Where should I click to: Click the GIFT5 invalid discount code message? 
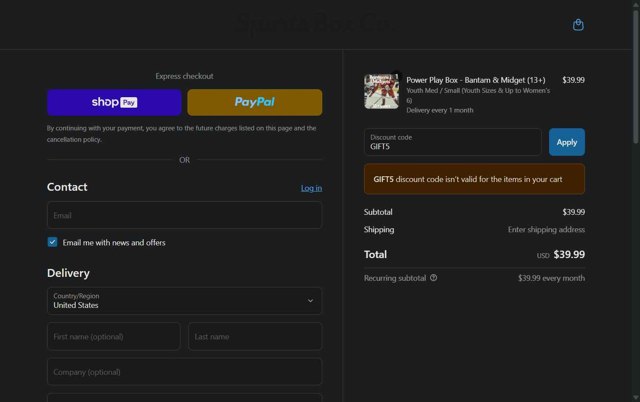point(474,179)
